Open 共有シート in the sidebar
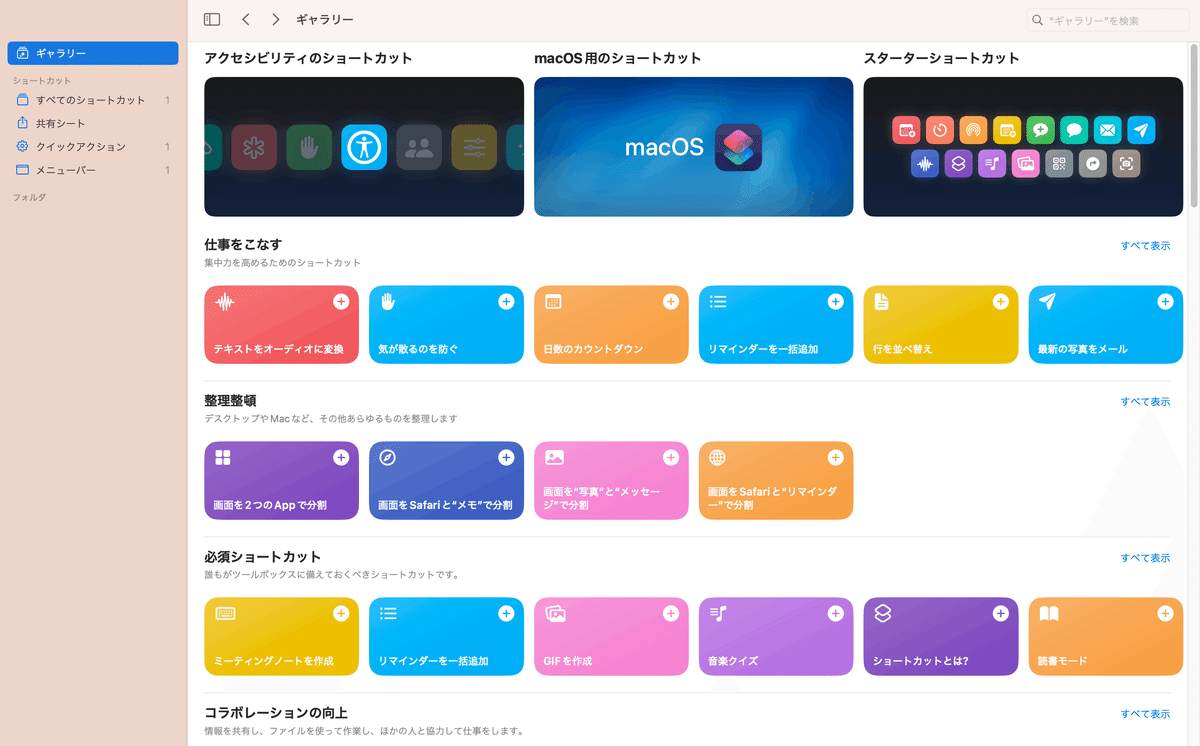 point(93,123)
